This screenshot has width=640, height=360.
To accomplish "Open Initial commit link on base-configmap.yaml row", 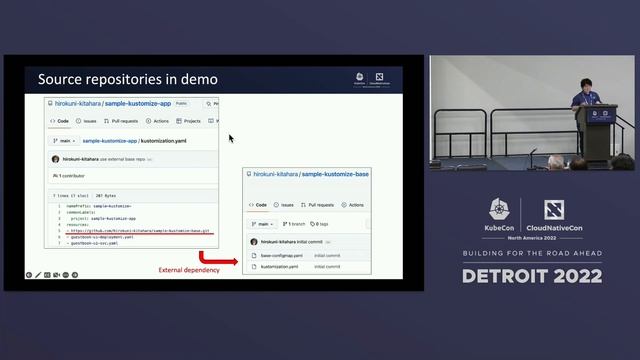I will point(327,256).
